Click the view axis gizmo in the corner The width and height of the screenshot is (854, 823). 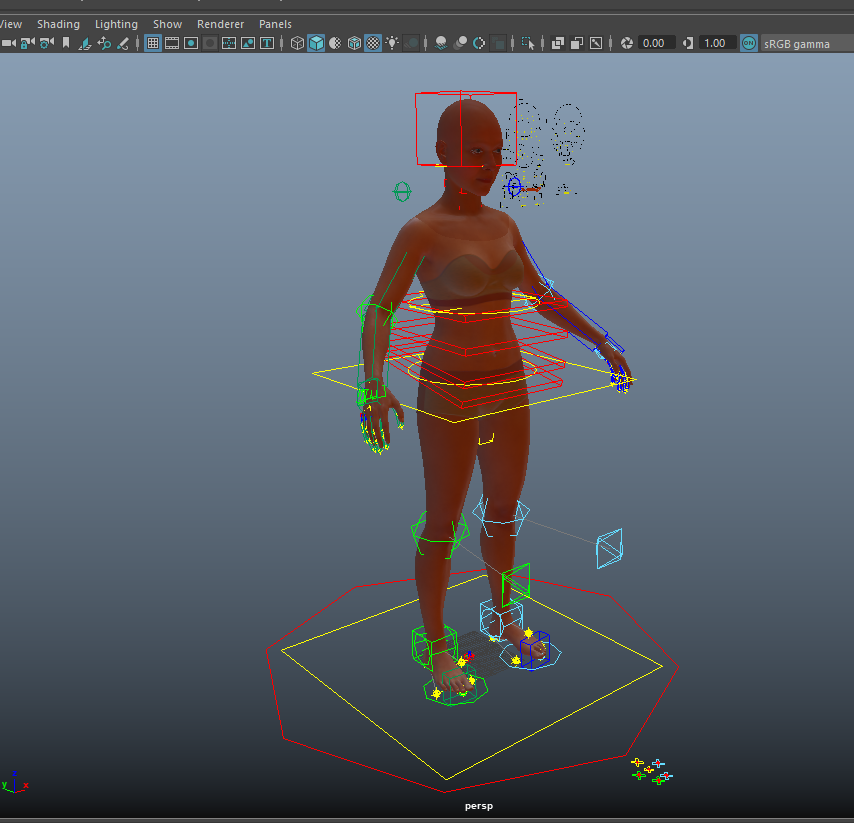click(14, 785)
